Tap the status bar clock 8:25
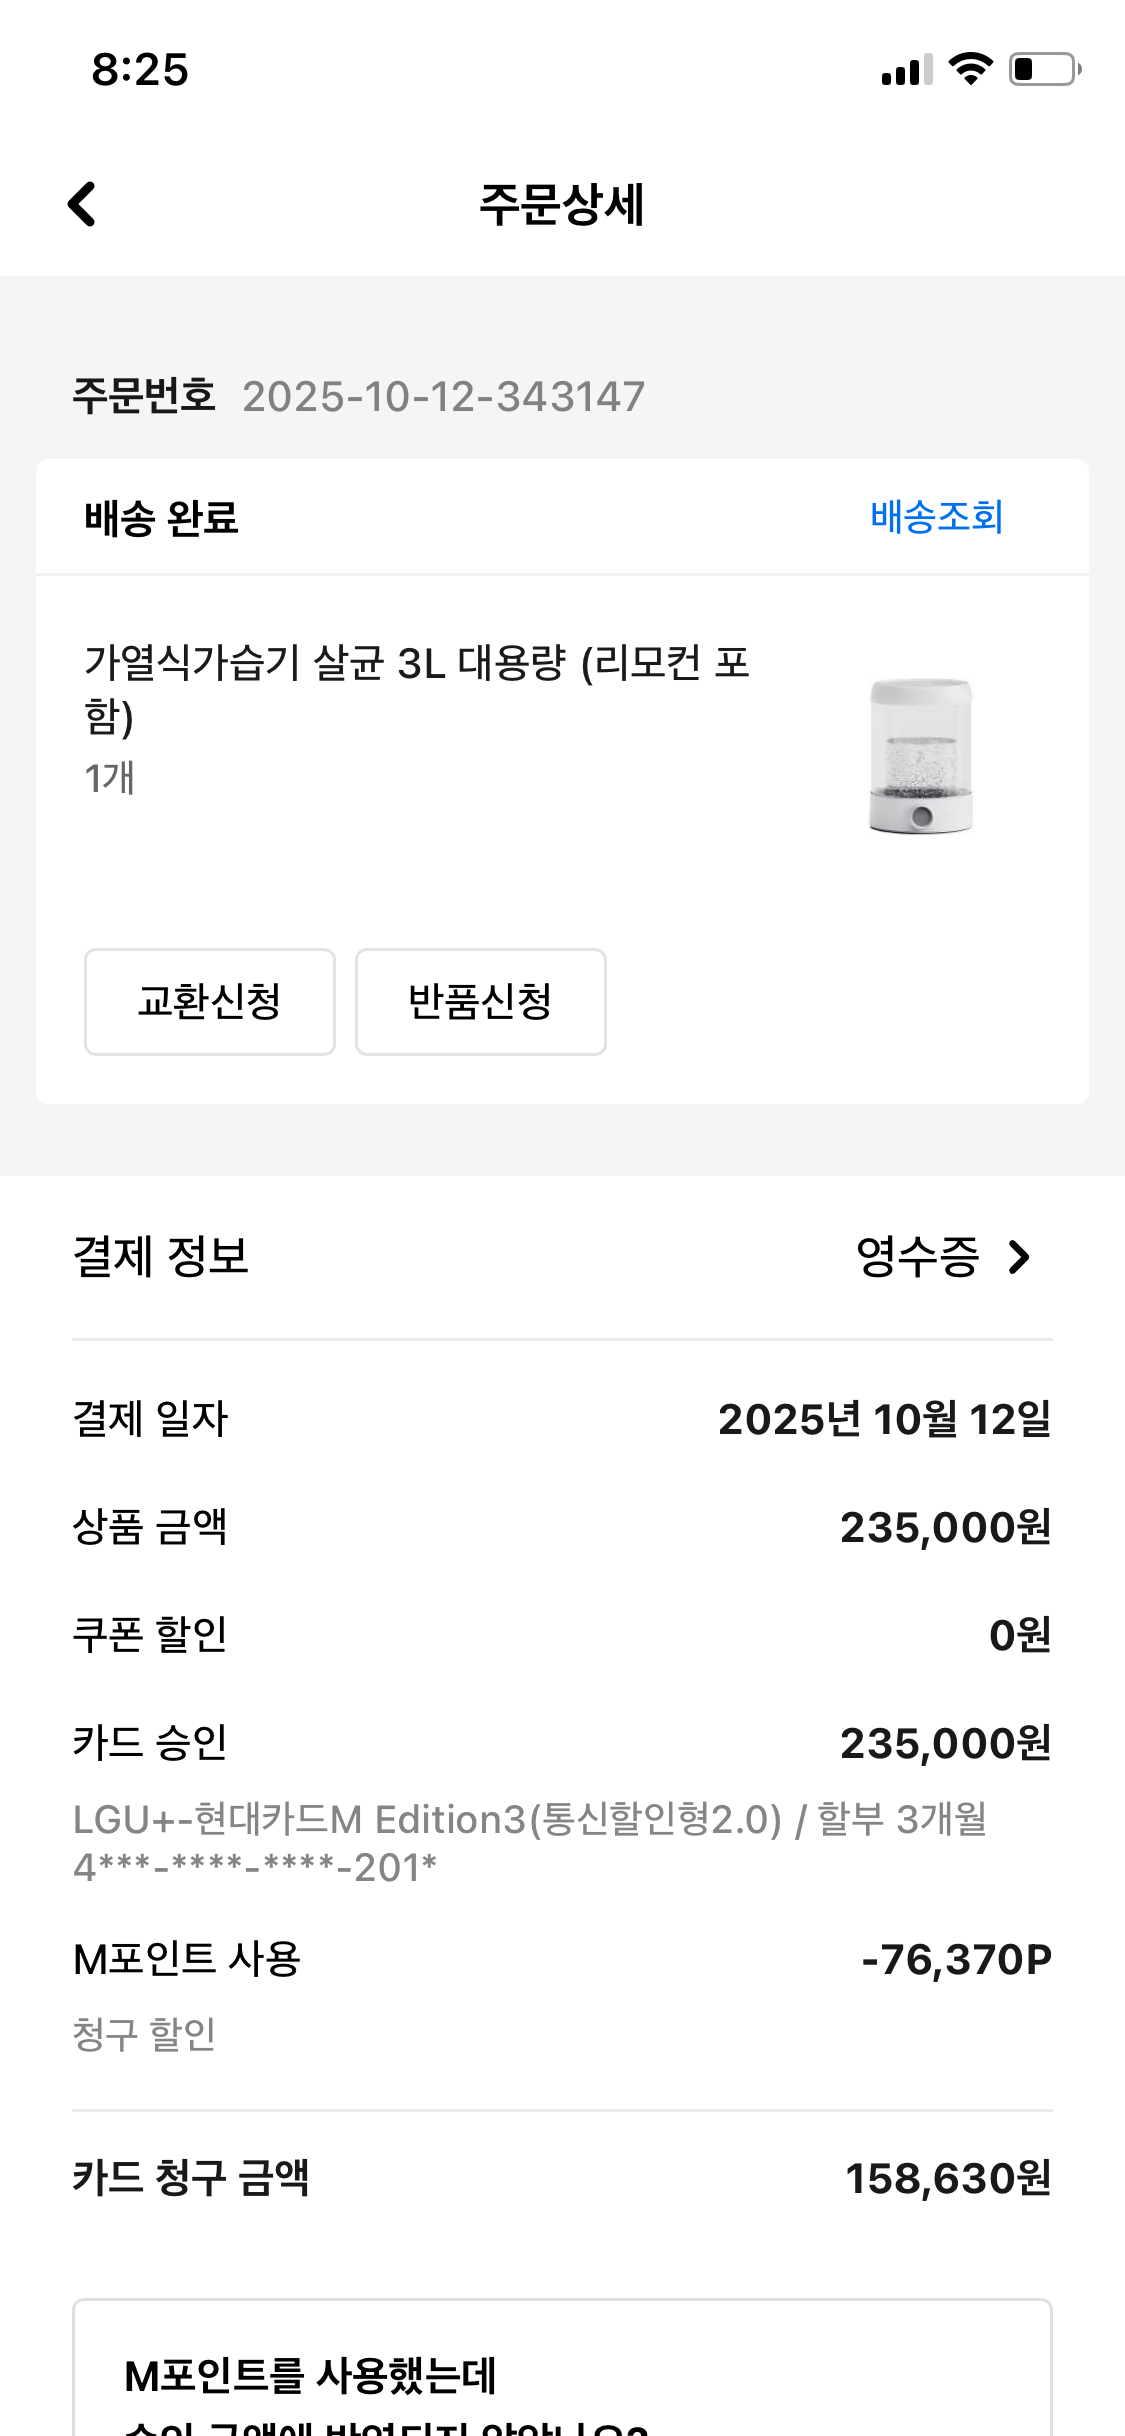 coord(140,70)
